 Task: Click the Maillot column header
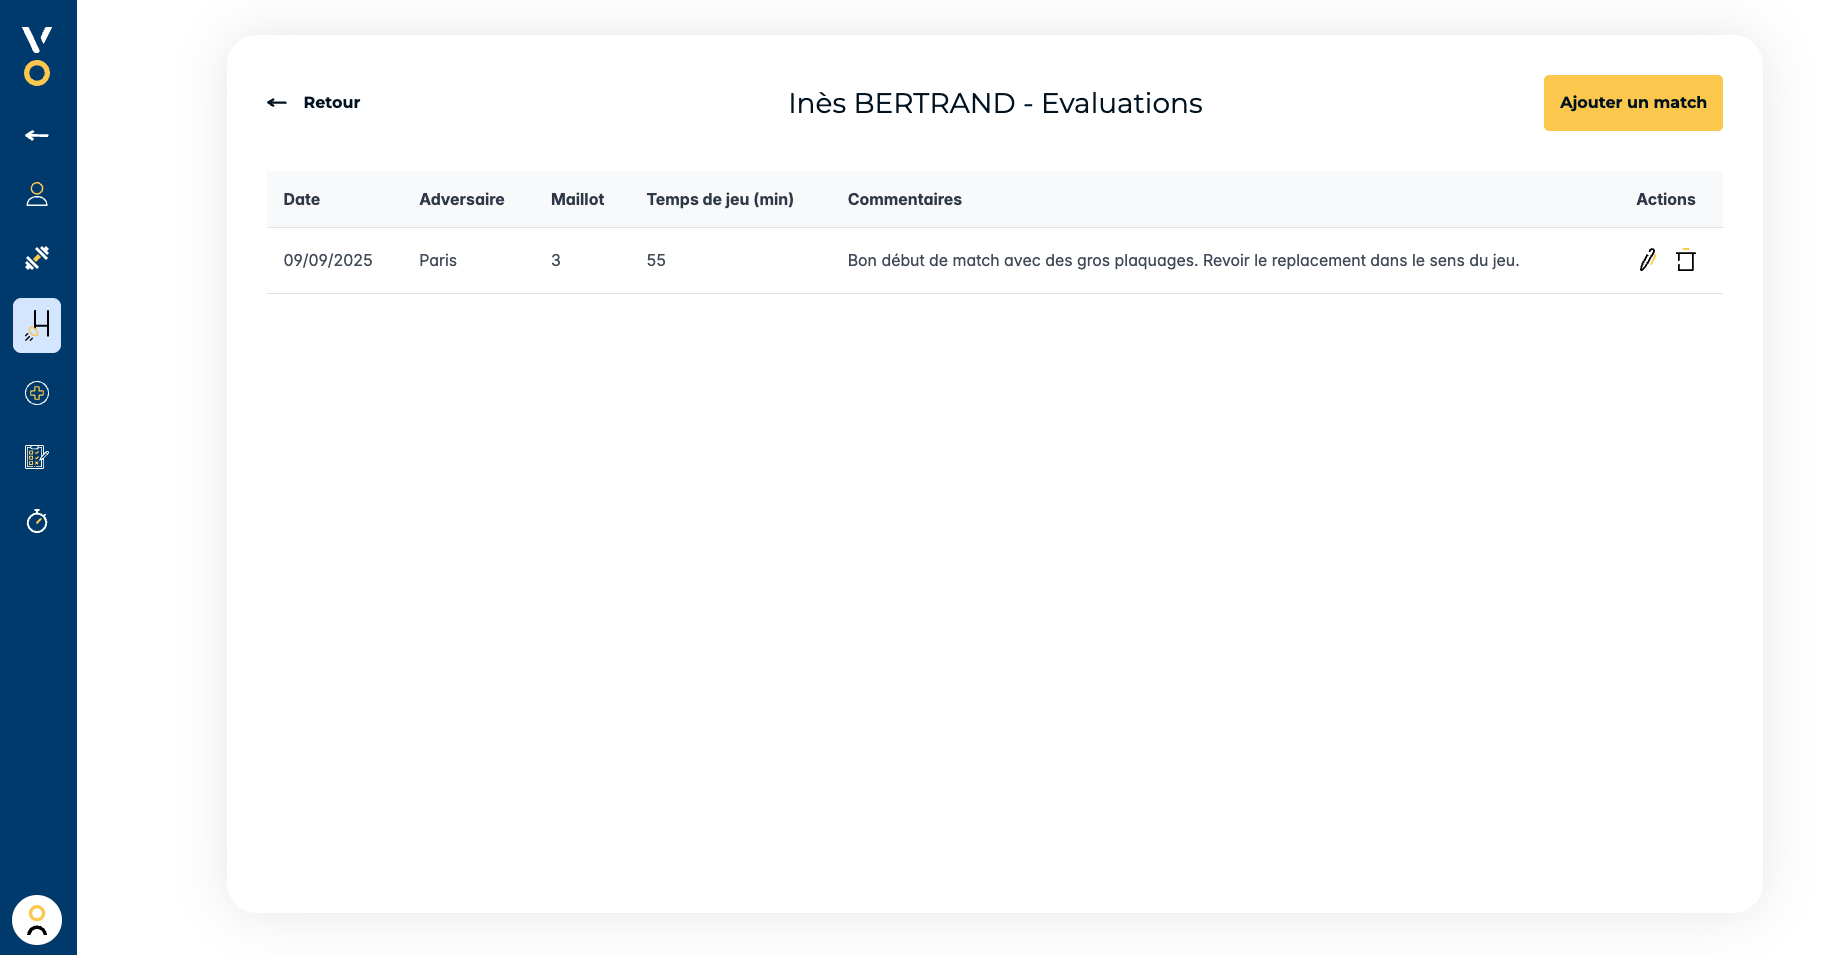577,199
